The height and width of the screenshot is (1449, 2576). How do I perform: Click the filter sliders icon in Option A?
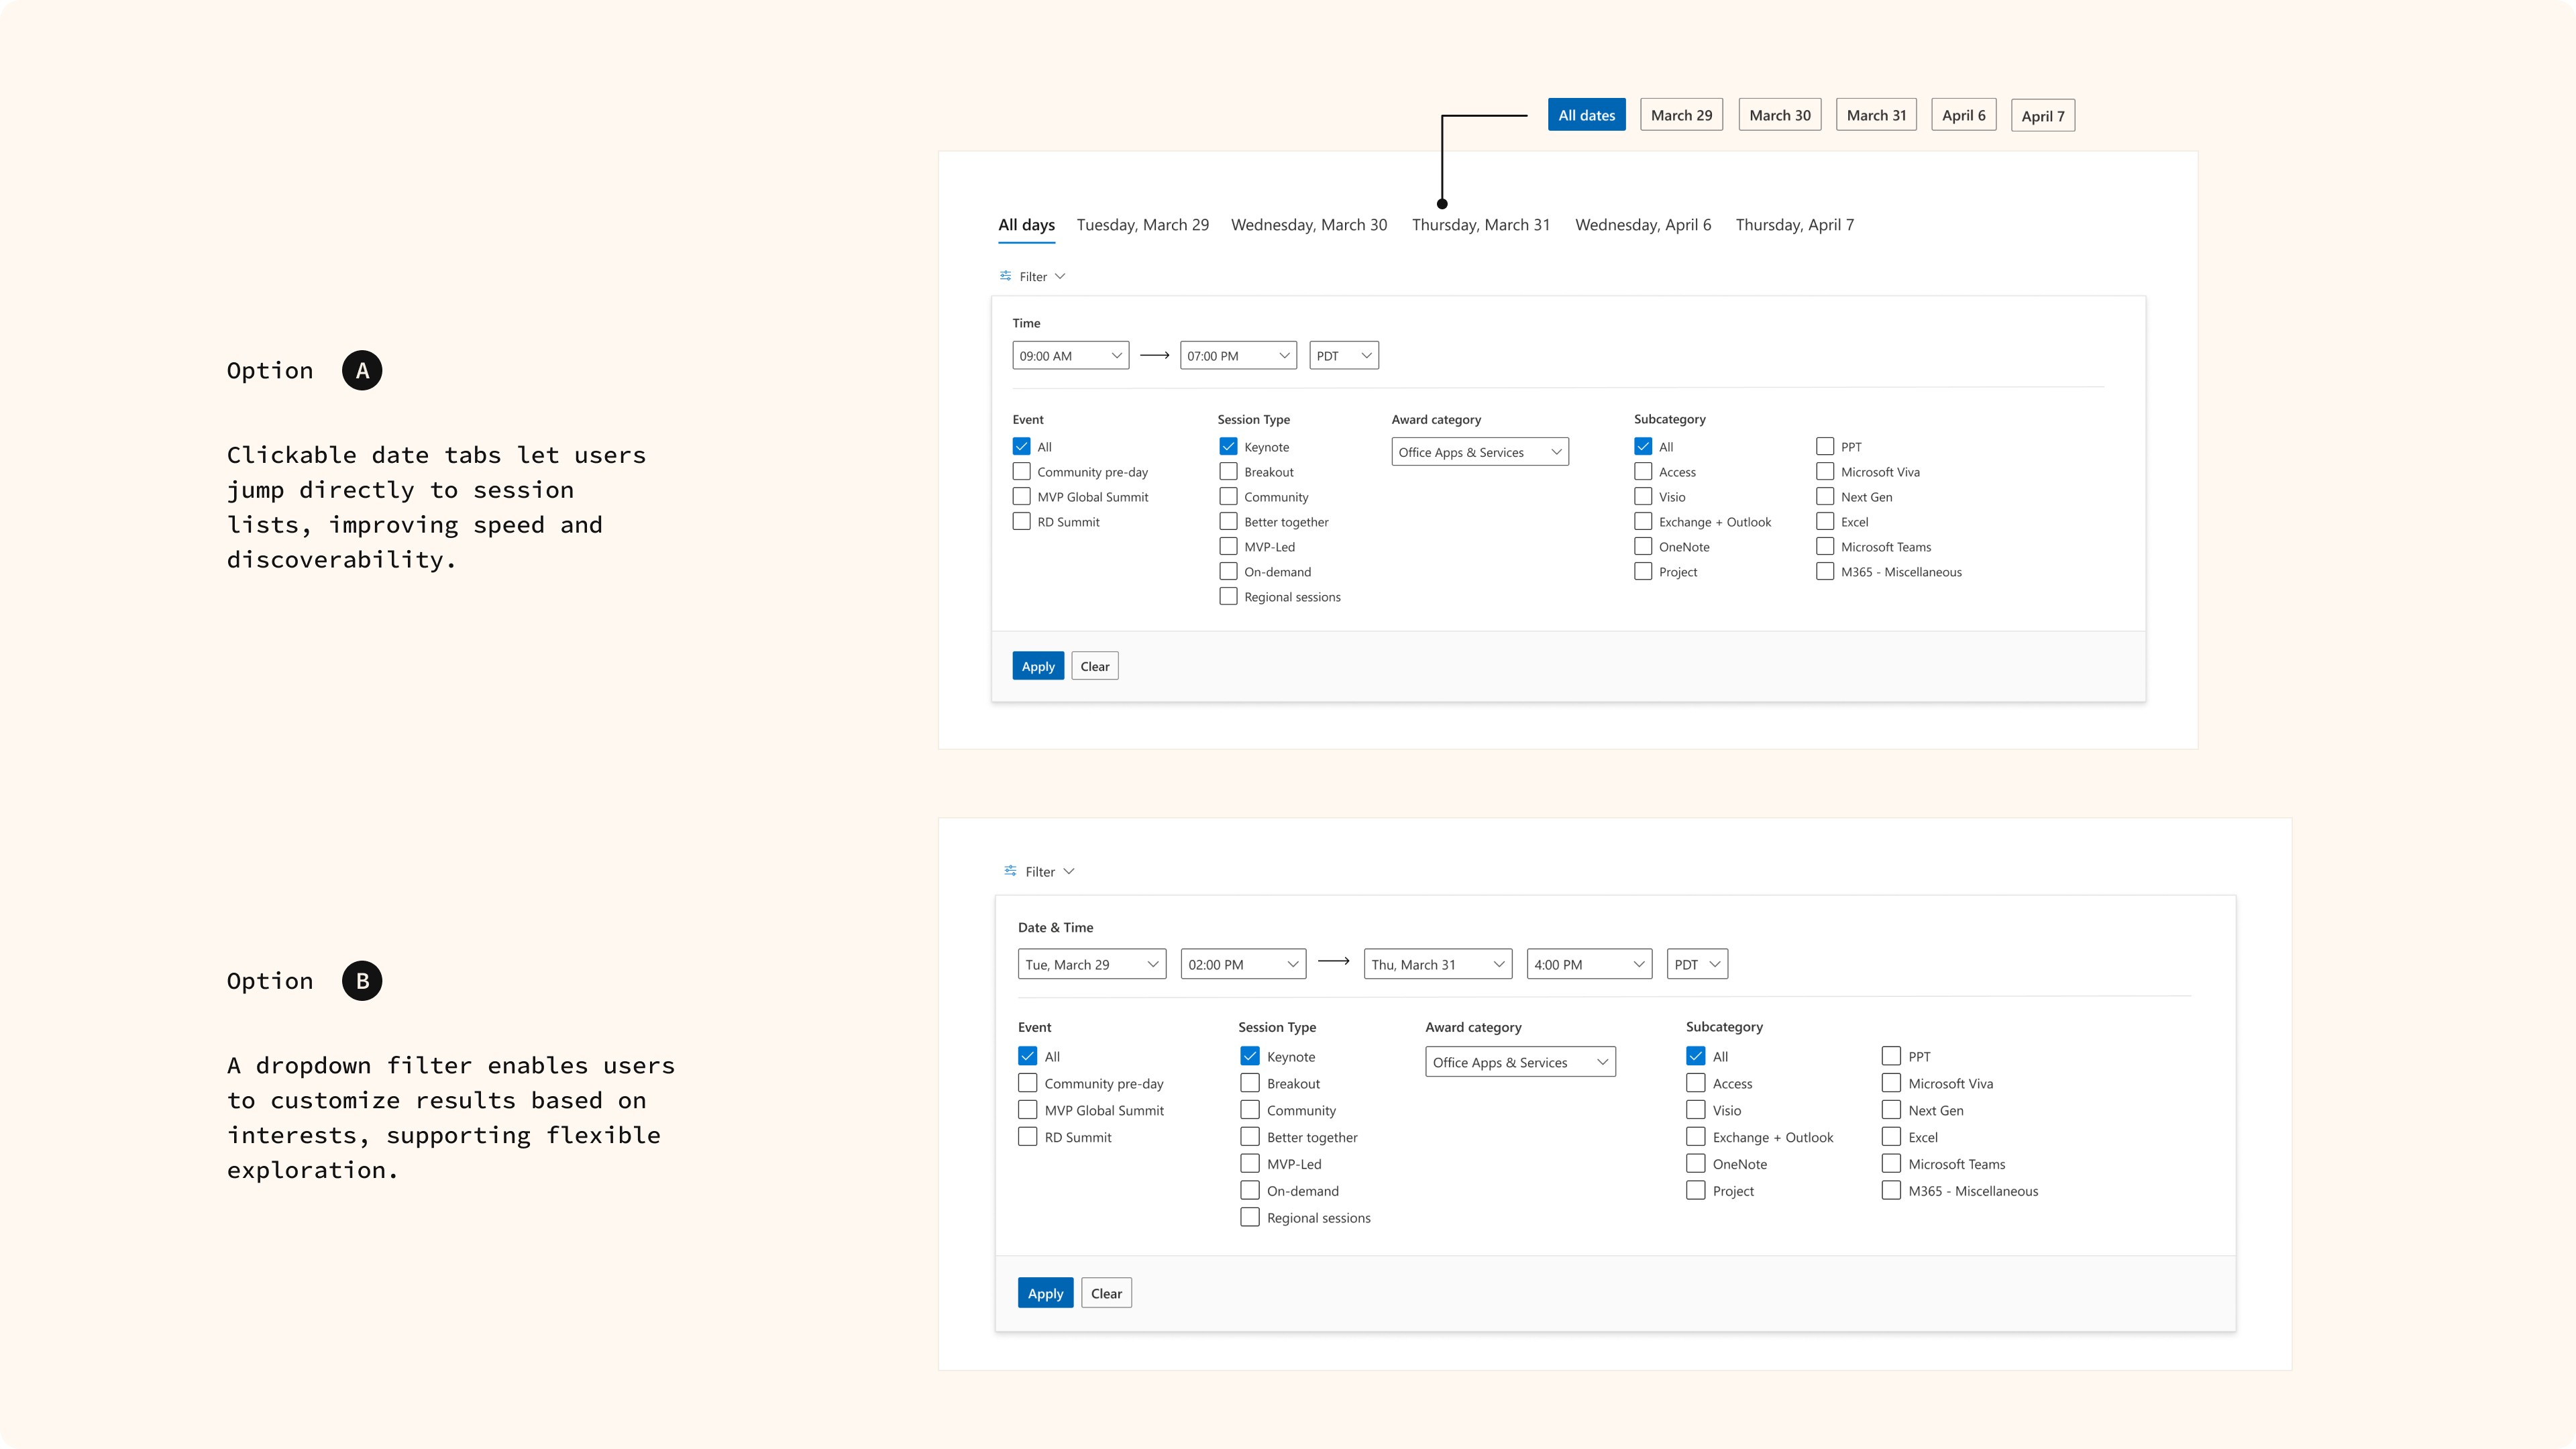(x=1005, y=276)
